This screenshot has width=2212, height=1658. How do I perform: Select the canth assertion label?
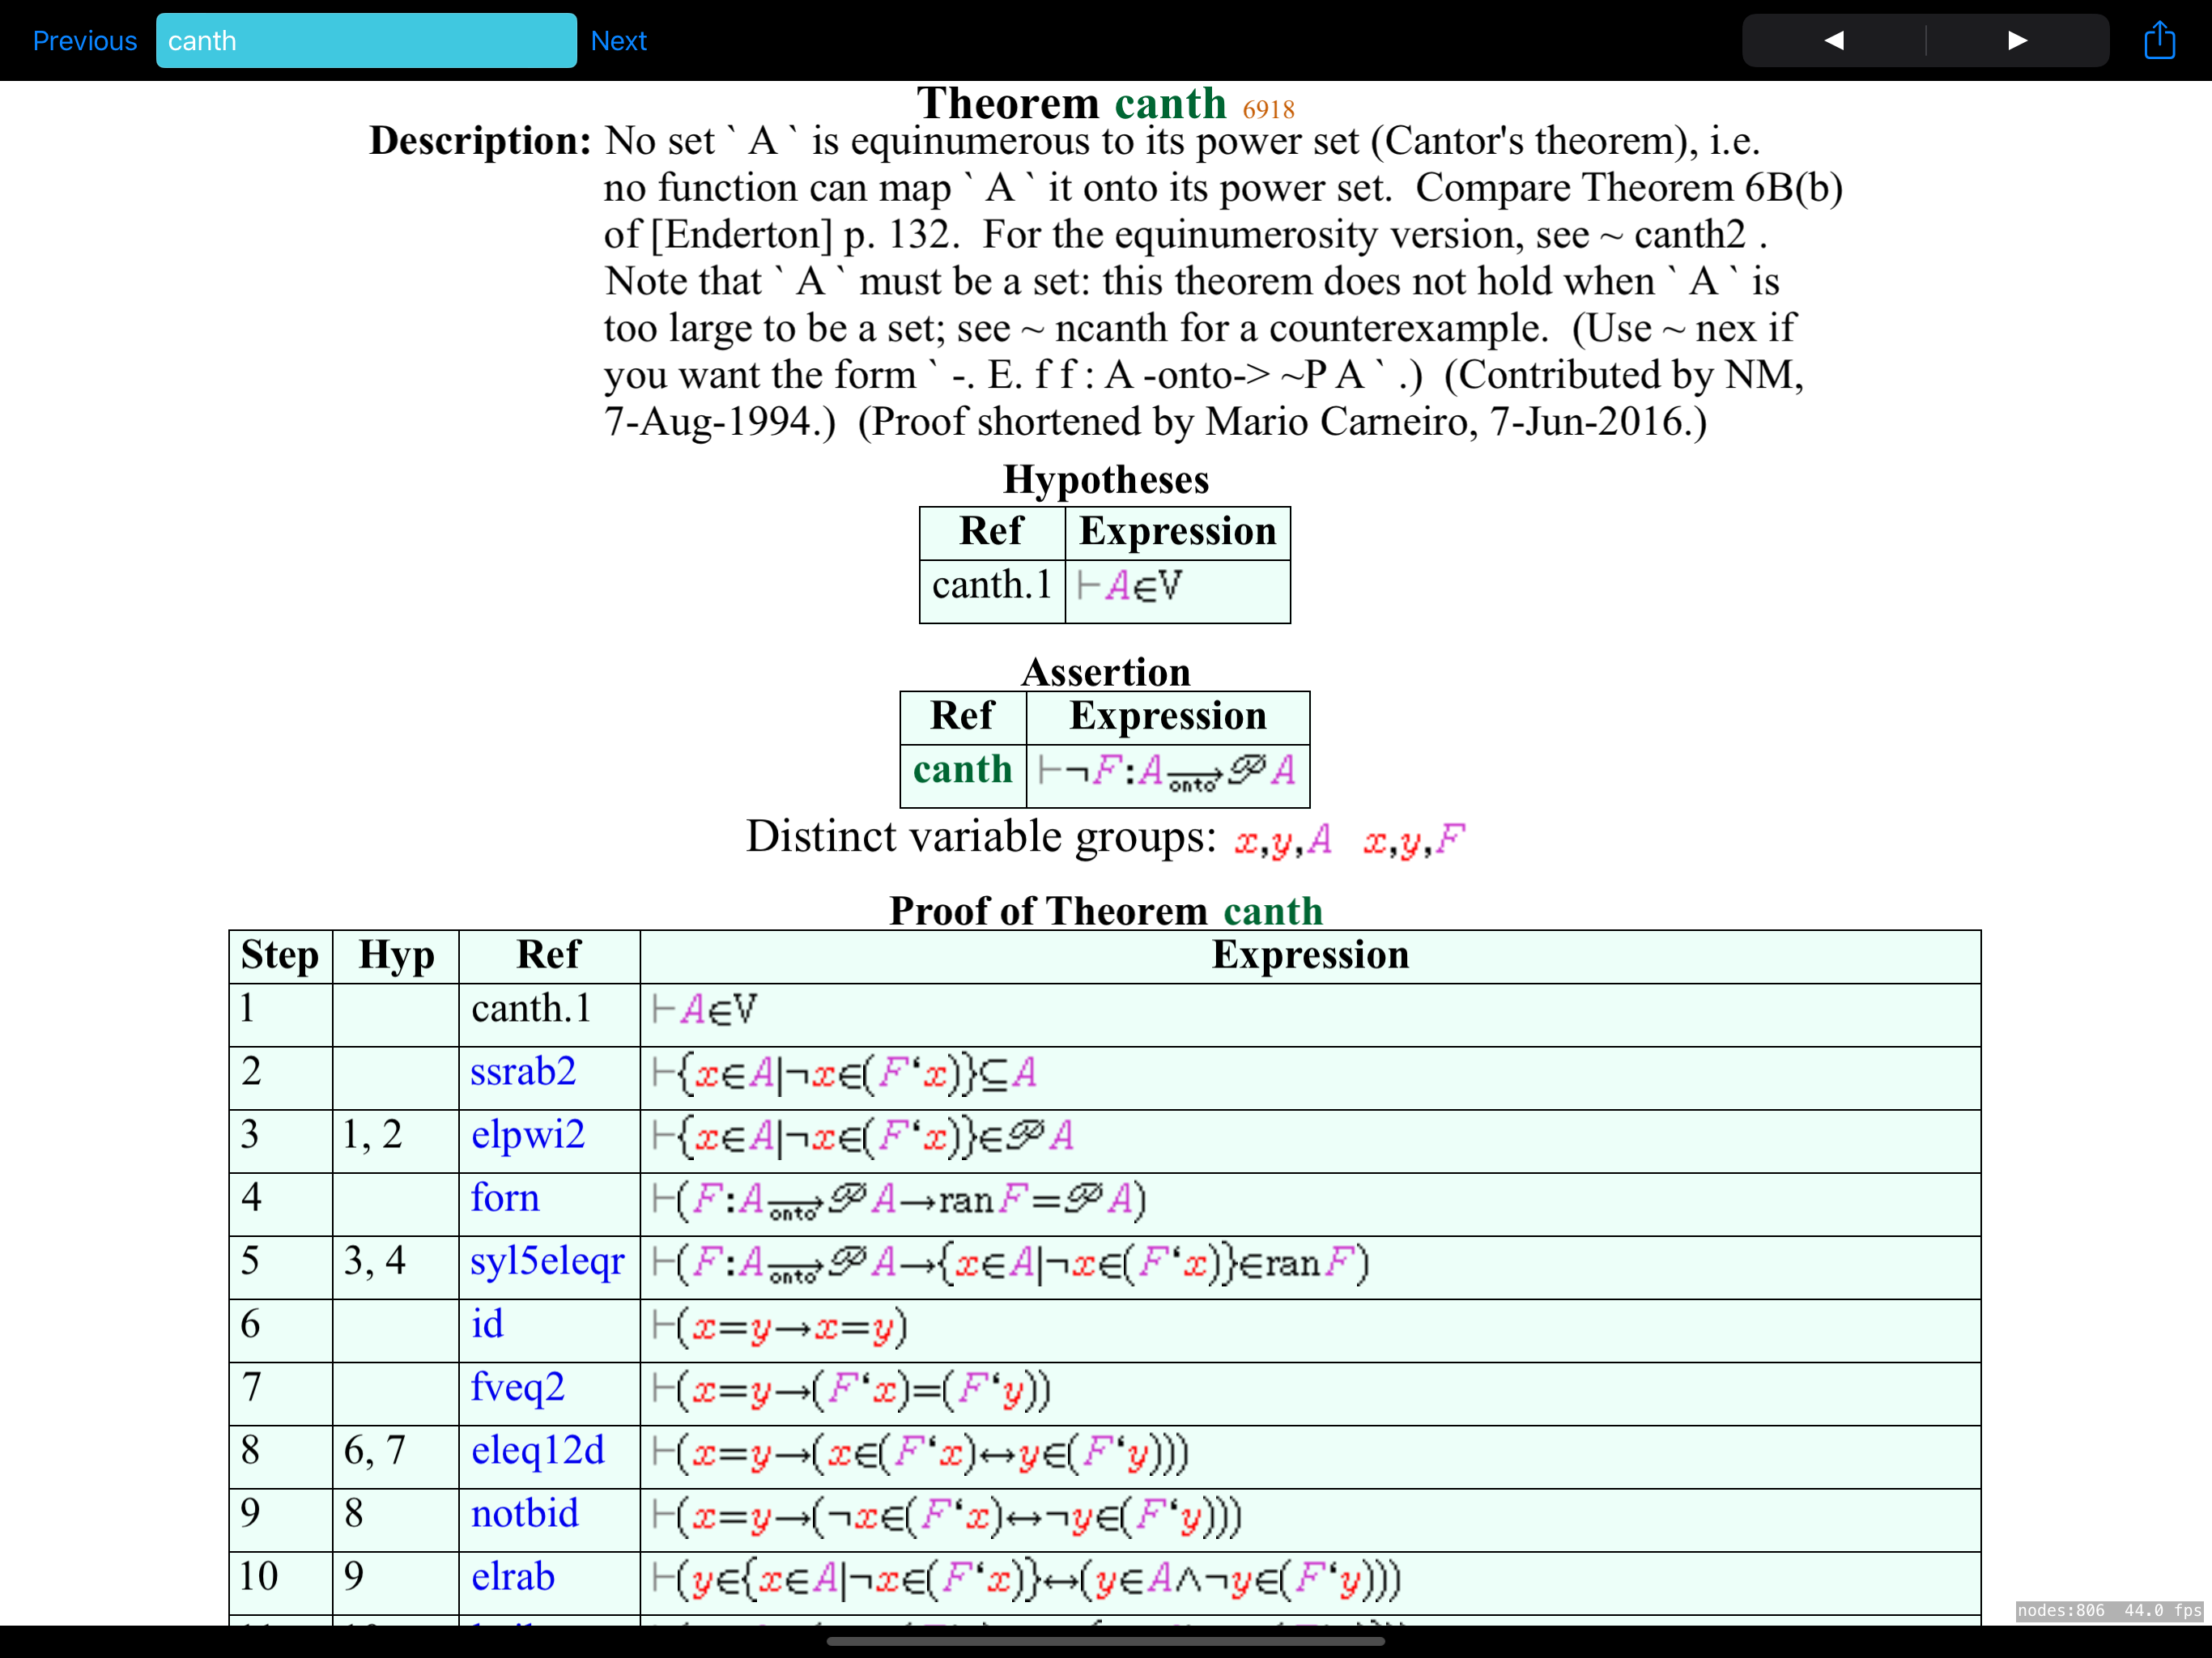coord(963,769)
